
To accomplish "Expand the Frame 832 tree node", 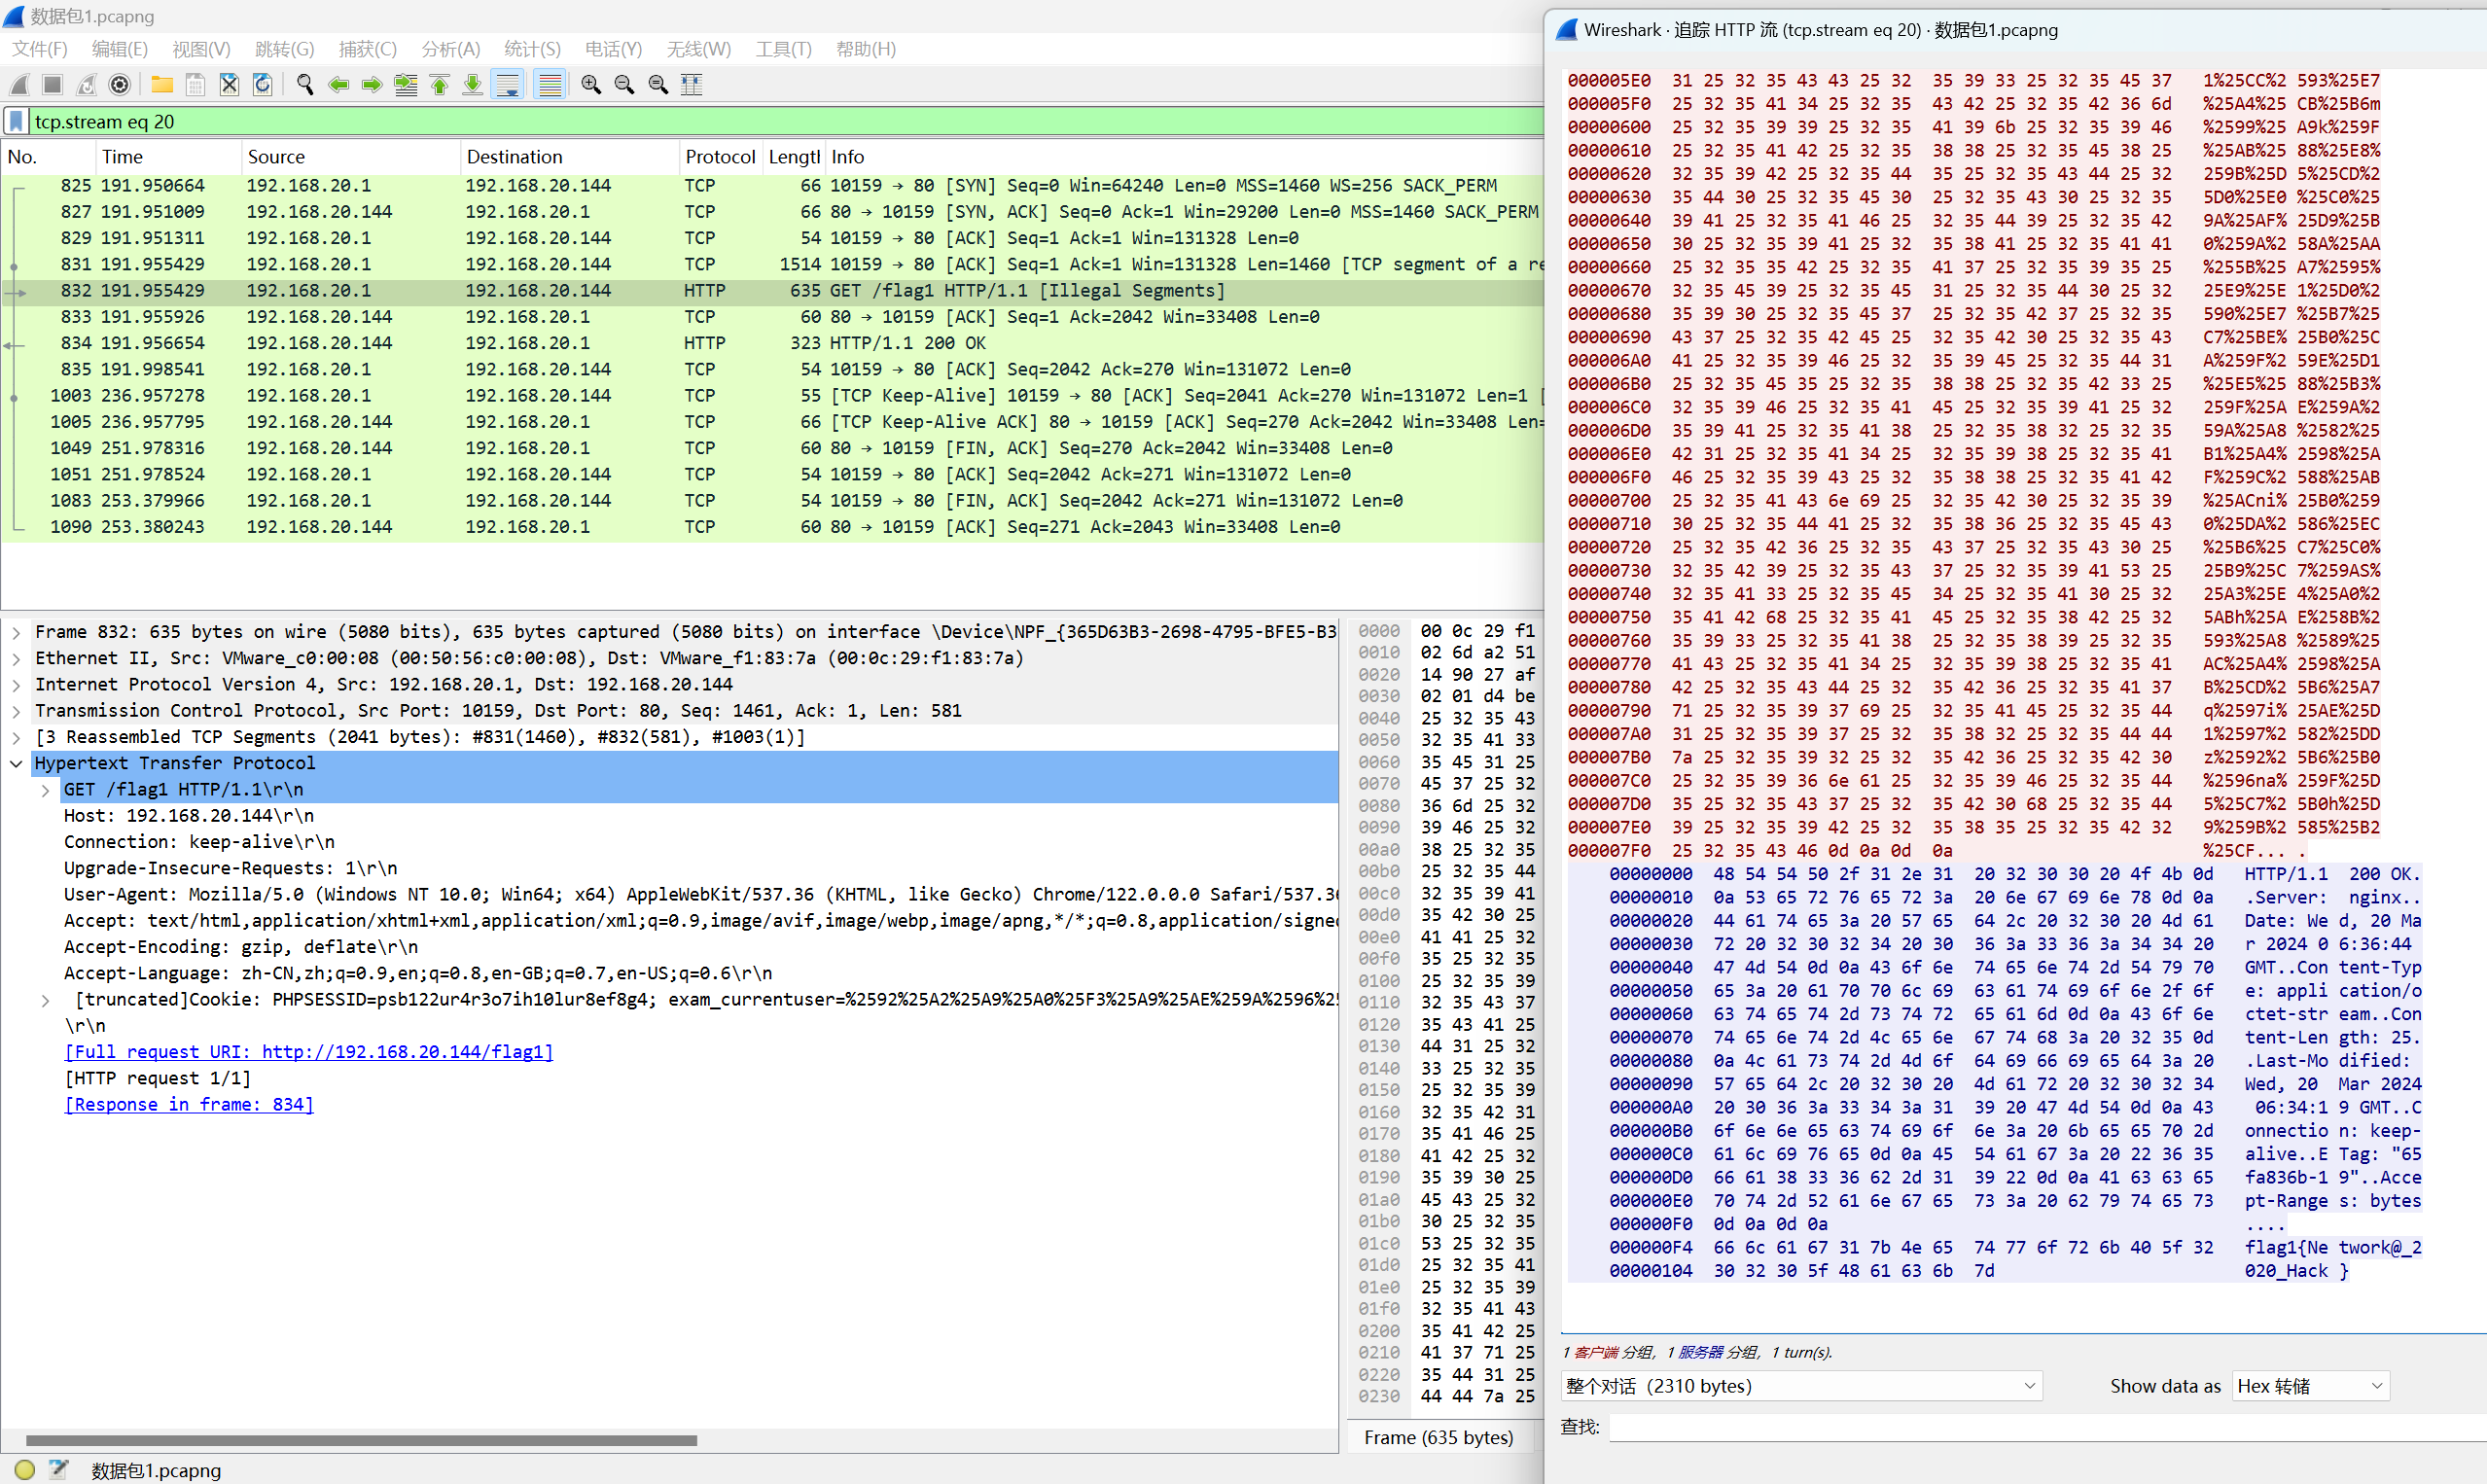I will point(16,632).
